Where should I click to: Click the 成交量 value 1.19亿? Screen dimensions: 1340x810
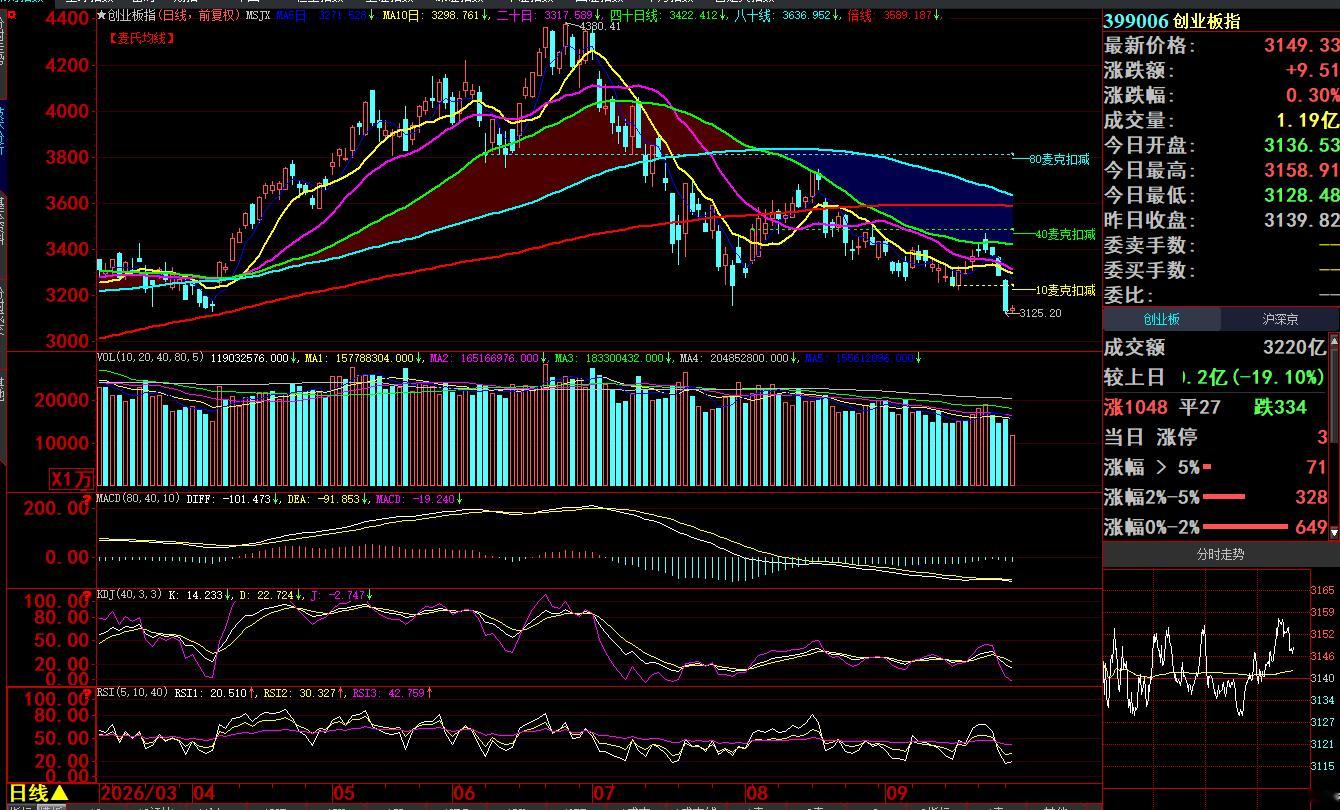click(x=1307, y=120)
